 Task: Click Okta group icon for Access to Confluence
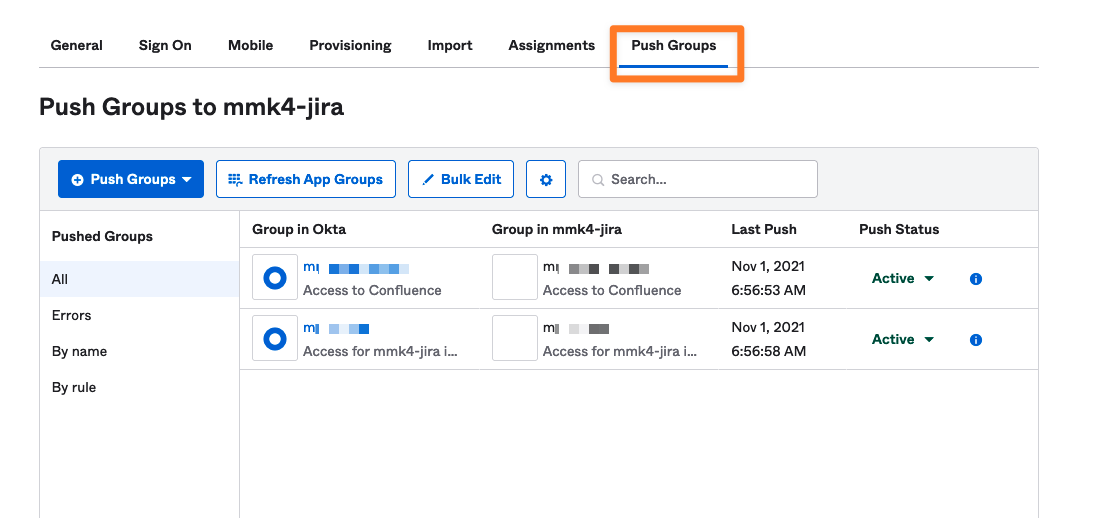pos(275,278)
